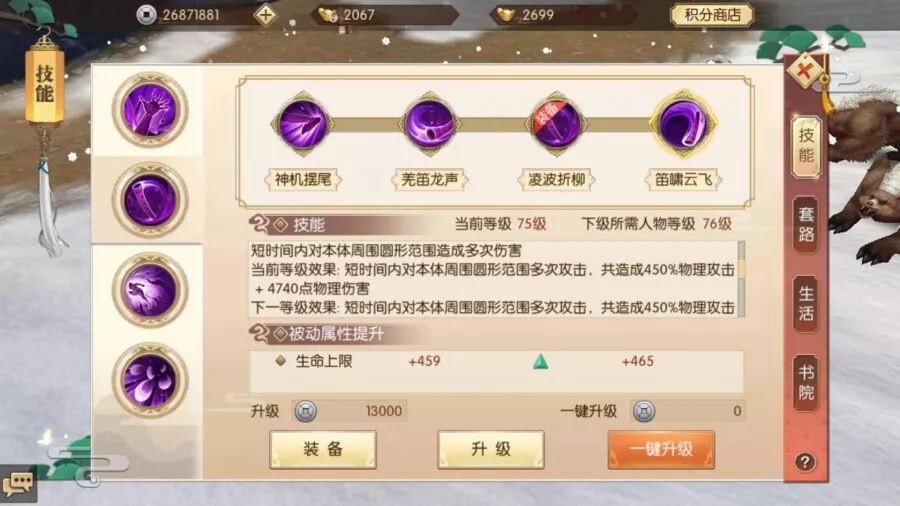
Task: Select the 羌笛龙声 skill icon
Action: tap(429, 123)
